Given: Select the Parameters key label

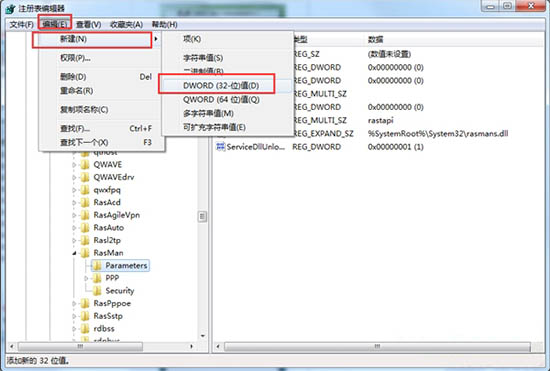Looking at the screenshot, I should 126,265.
